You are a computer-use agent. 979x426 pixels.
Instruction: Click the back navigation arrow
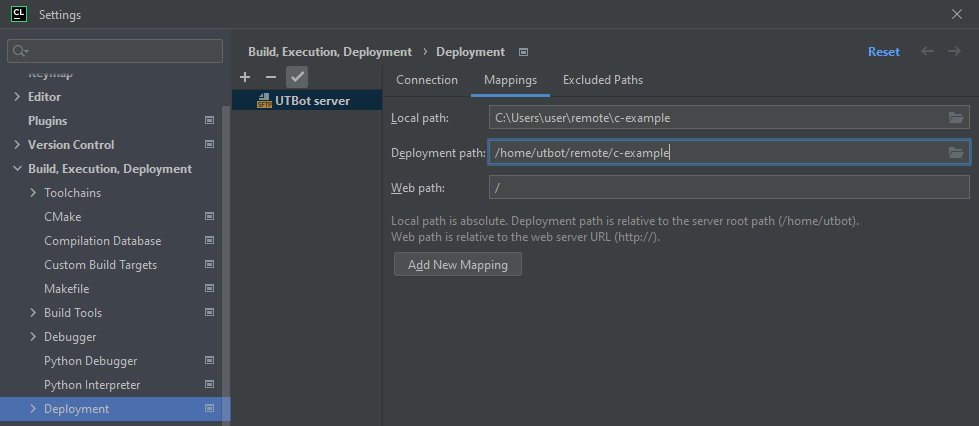tap(927, 52)
